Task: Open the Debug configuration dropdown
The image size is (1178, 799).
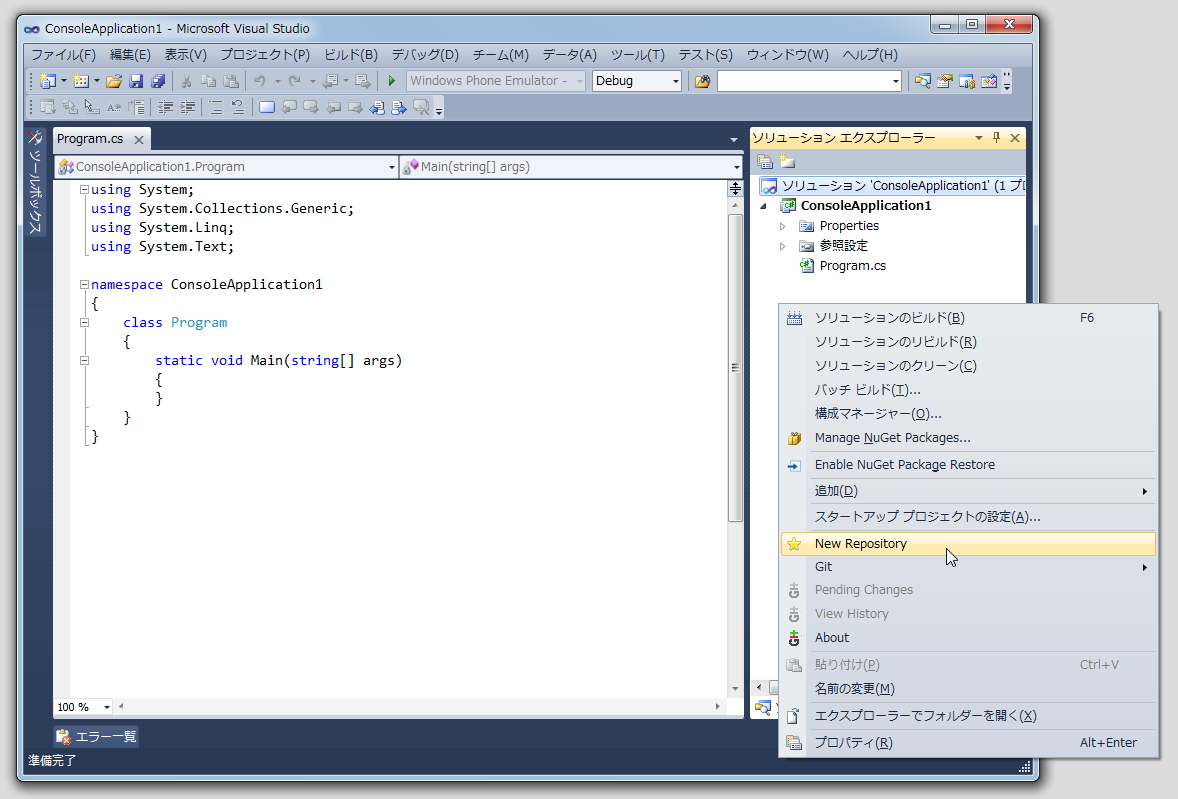Action: [675, 81]
